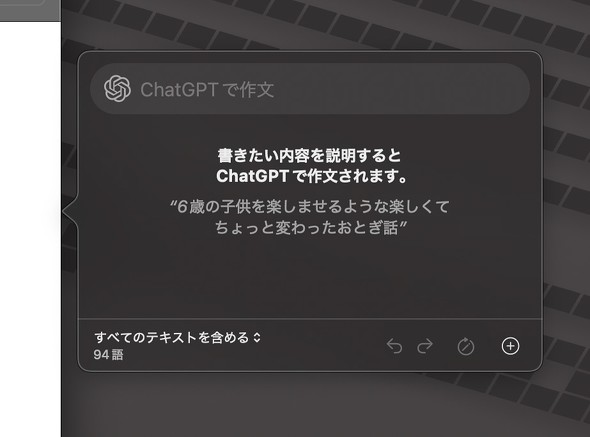The image size is (590, 437).
Task: Focus the "ChatGPT で作文" input field
Action: point(310,89)
